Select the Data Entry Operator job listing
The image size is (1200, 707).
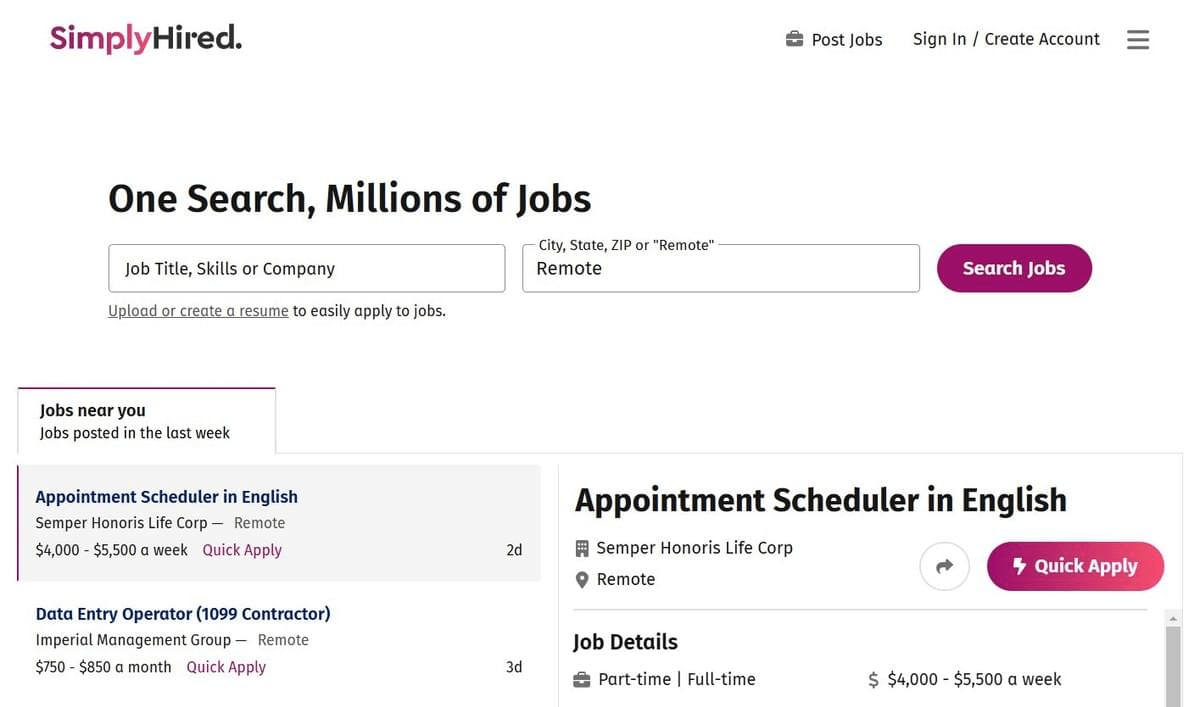pyautogui.click(x=182, y=613)
